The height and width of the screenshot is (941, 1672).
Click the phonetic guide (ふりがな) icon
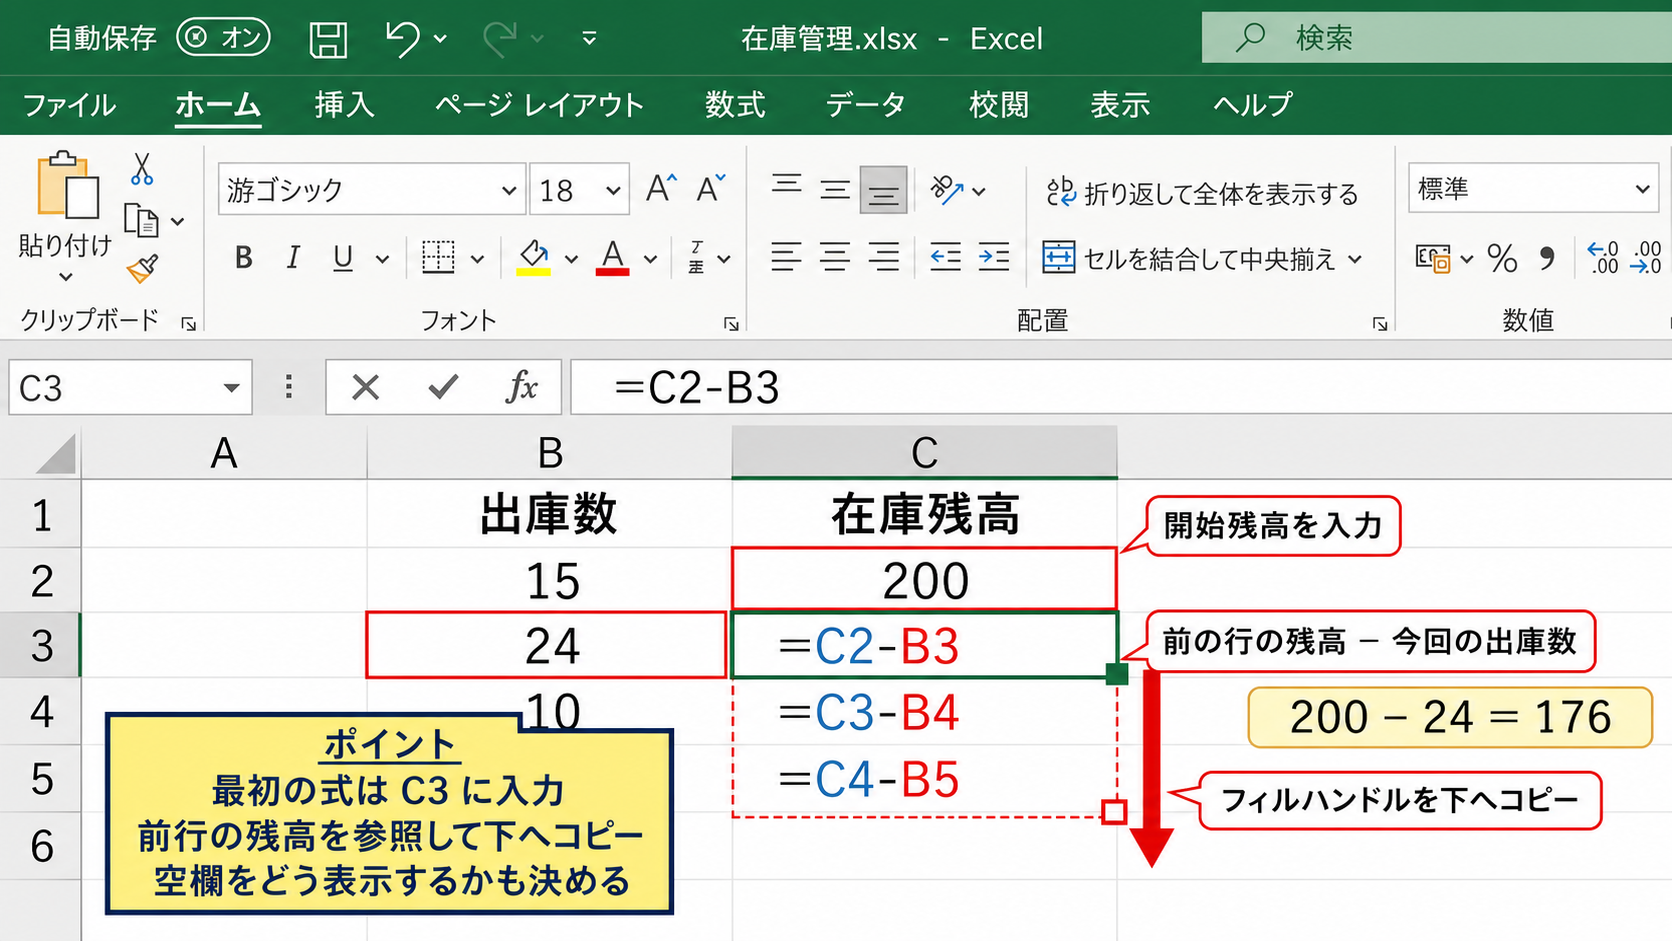[697, 258]
